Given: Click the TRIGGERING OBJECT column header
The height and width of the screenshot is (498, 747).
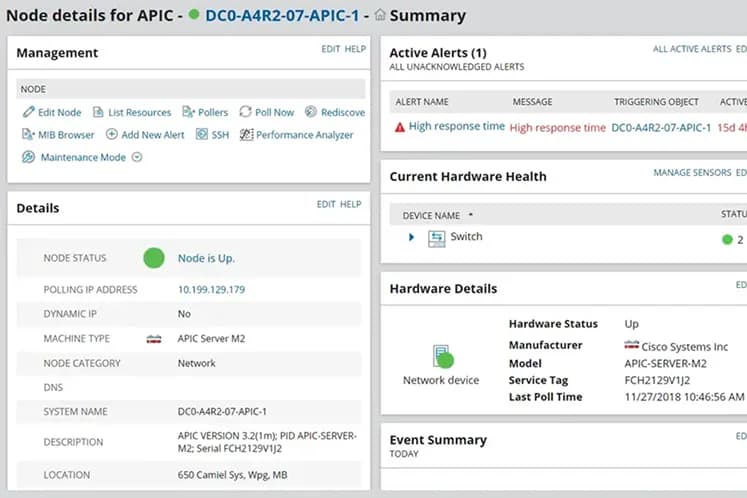Looking at the screenshot, I should (x=656, y=102).
